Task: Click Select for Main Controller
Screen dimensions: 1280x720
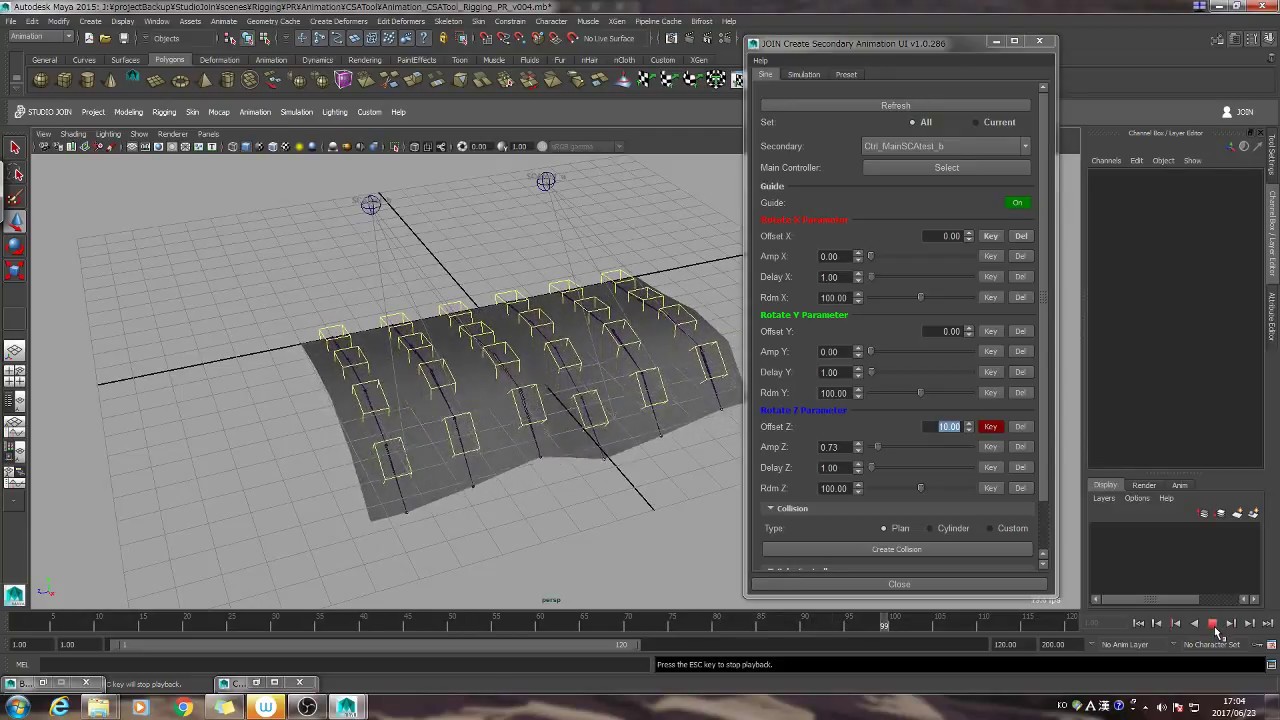Action: coord(946,168)
